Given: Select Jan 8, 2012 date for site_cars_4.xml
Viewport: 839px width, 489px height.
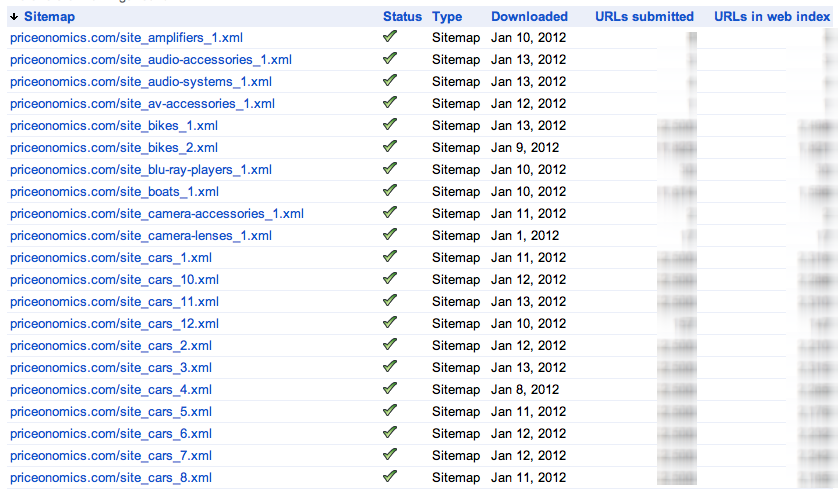Looking at the screenshot, I should [x=525, y=389].
